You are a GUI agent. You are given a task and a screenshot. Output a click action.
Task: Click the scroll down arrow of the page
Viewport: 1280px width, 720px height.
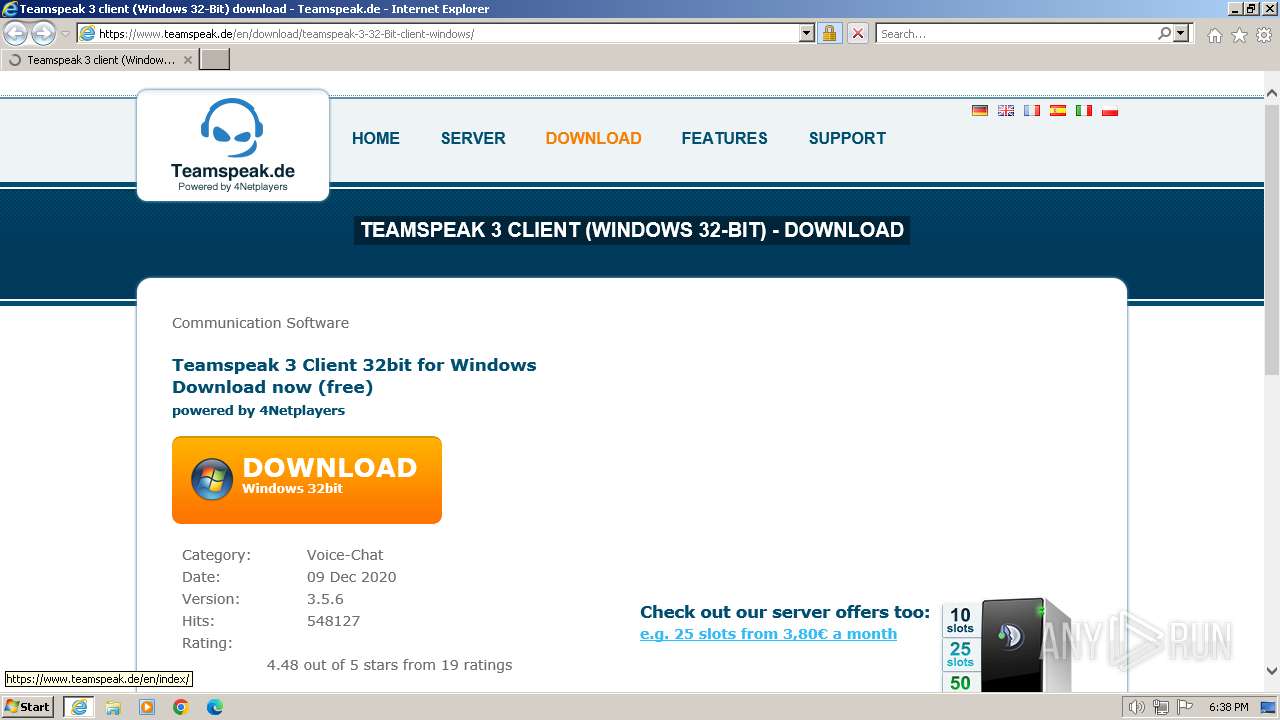(x=1271, y=671)
